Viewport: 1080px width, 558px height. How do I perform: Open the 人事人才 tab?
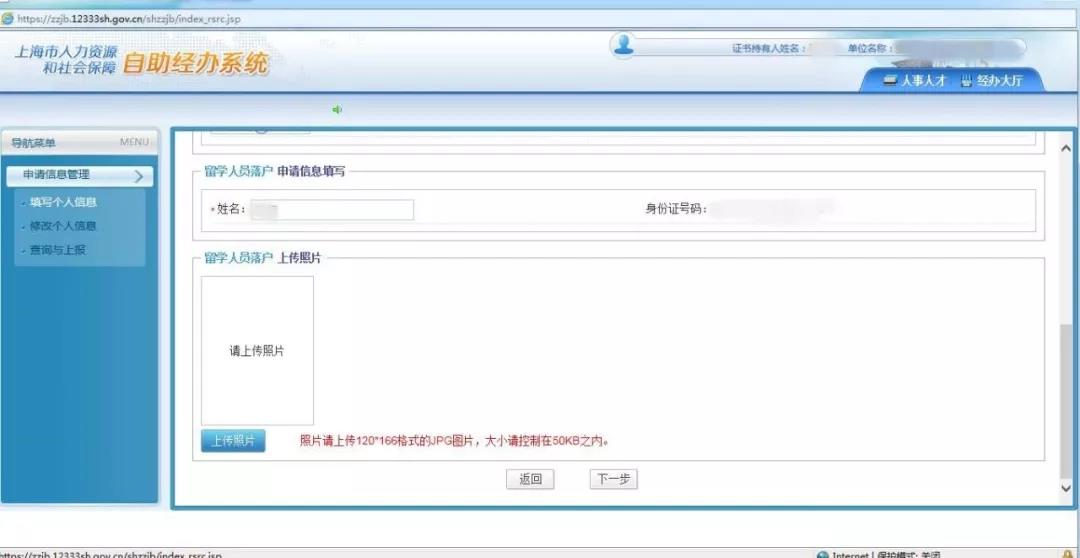[x=915, y=80]
